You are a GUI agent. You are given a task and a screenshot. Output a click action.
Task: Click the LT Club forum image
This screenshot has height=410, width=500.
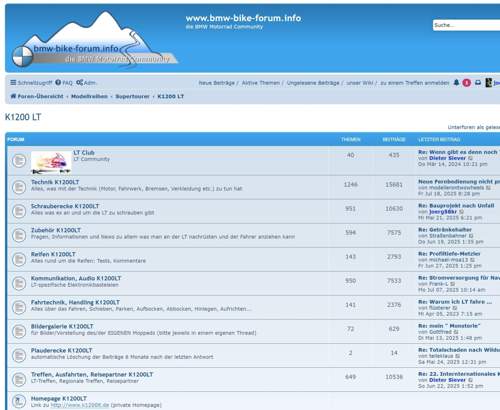click(51, 162)
